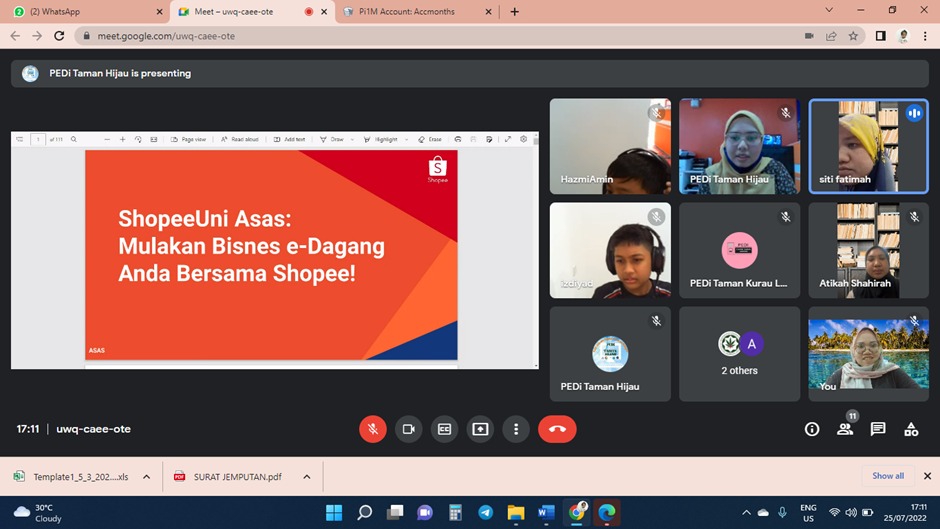This screenshot has height=529, width=940.
Task: Click Show all downloads button
Action: point(887,476)
